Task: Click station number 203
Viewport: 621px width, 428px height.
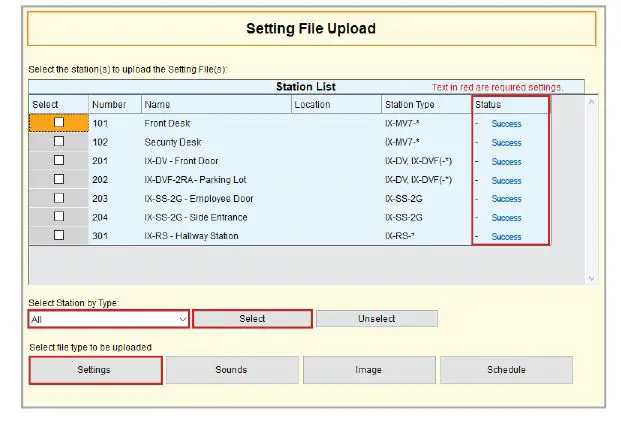Action: pos(100,198)
